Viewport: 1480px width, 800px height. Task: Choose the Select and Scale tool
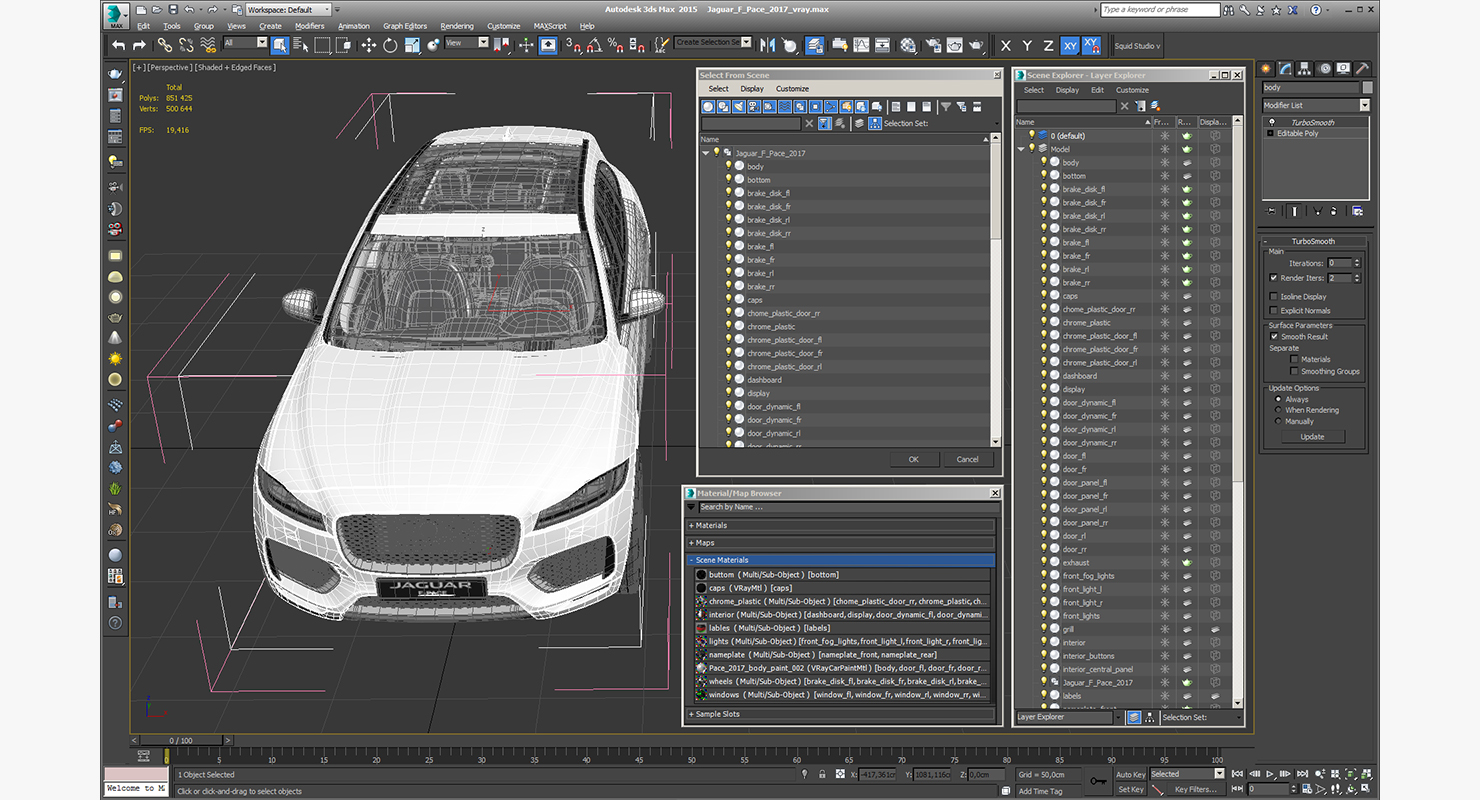click(412, 45)
